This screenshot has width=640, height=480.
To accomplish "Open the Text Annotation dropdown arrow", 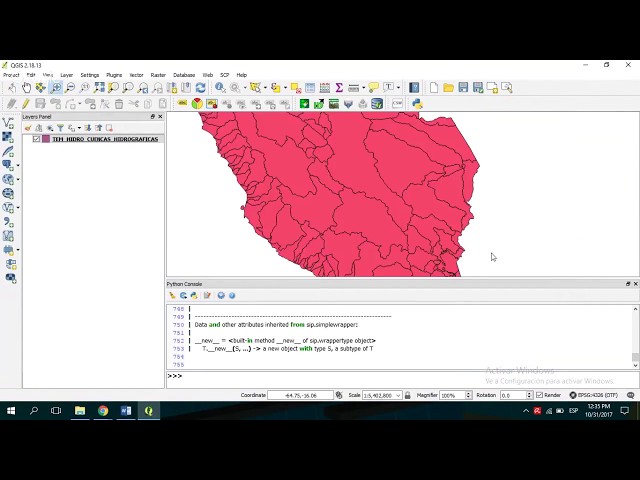I will (x=398, y=87).
